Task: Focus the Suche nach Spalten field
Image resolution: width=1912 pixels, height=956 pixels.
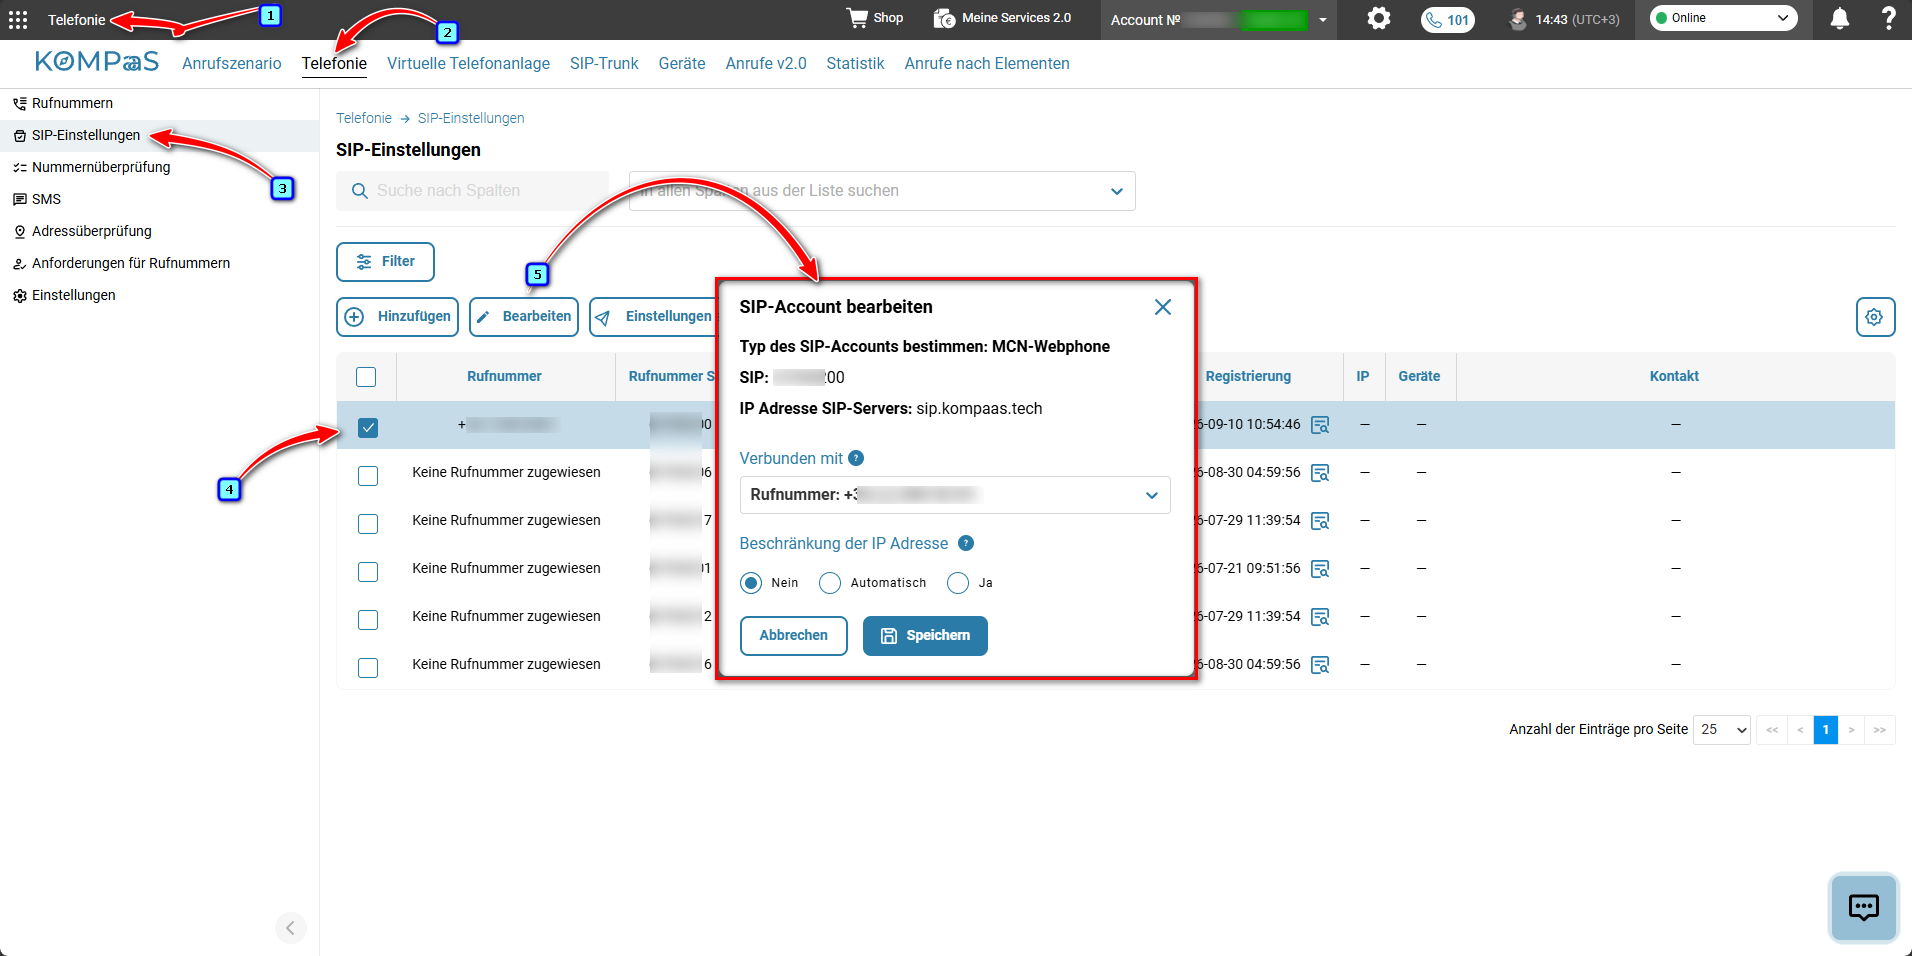Action: (x=473, y=191)
